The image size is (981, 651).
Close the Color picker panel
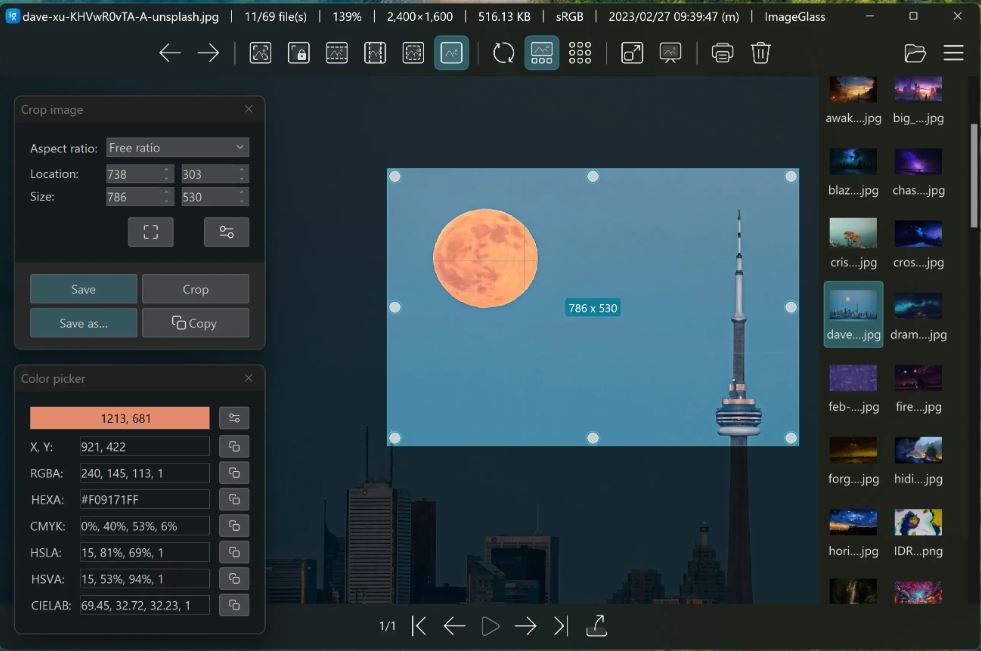point(249,378)
